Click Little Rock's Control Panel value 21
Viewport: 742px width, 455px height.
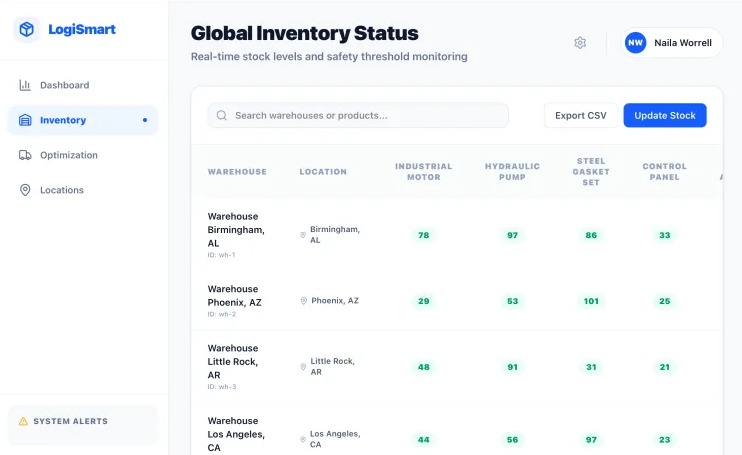(664, 367)
